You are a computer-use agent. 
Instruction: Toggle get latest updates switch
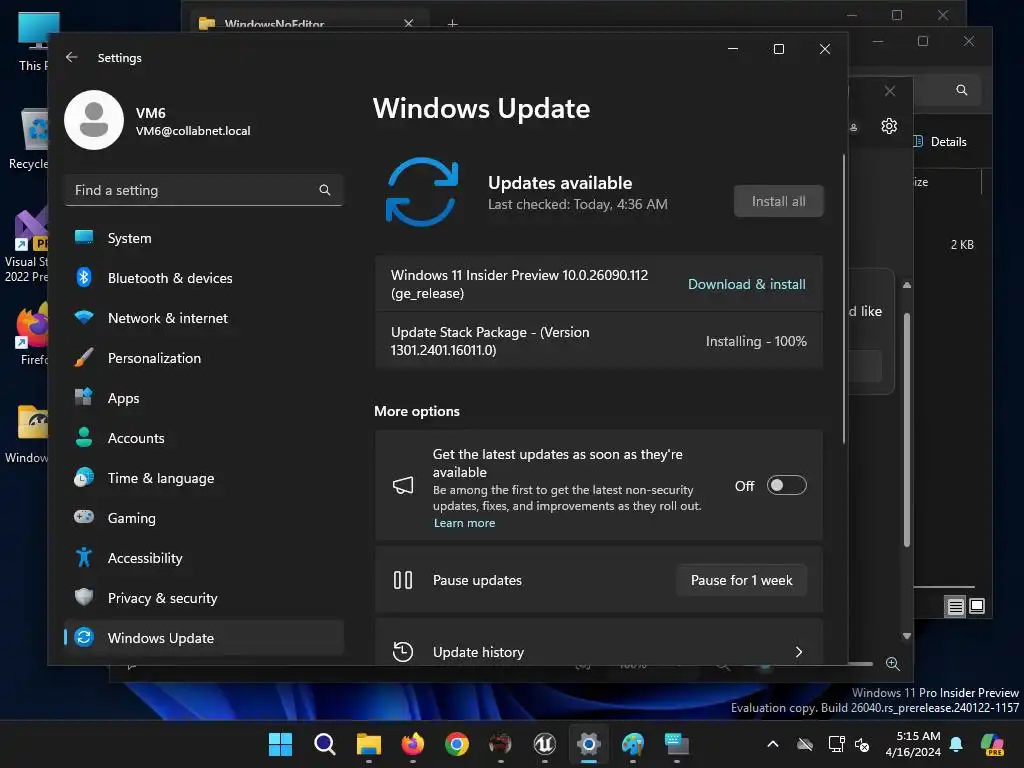point(786,485)
